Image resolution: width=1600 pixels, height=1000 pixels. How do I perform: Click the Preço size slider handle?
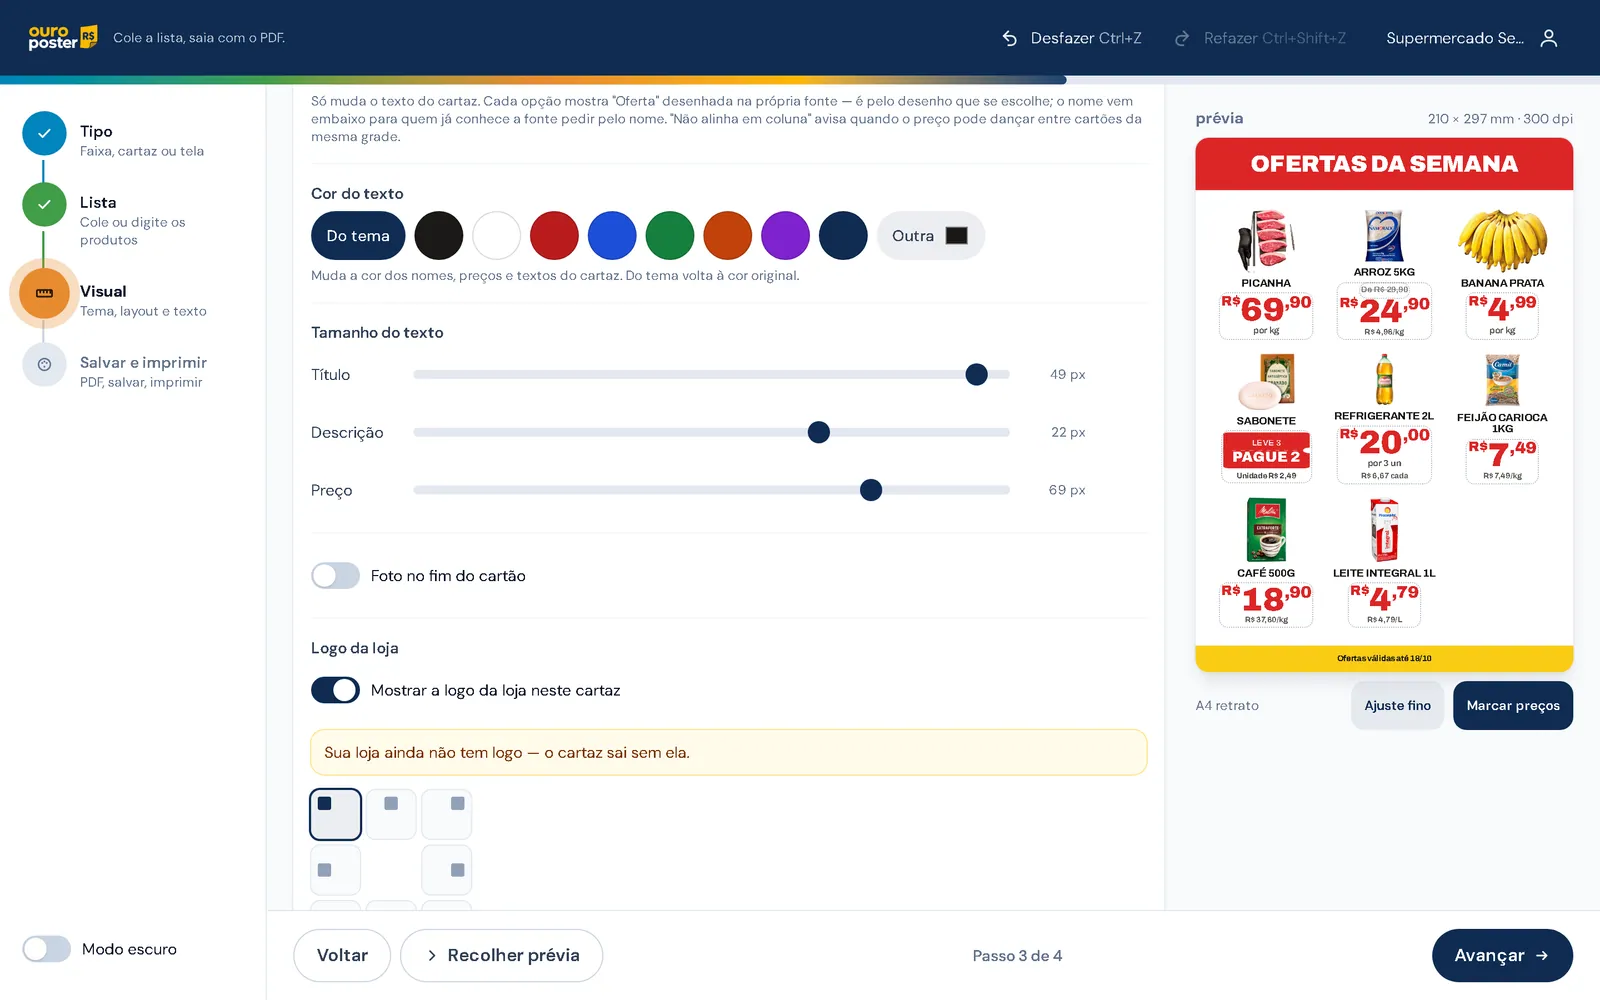point(871,490)
